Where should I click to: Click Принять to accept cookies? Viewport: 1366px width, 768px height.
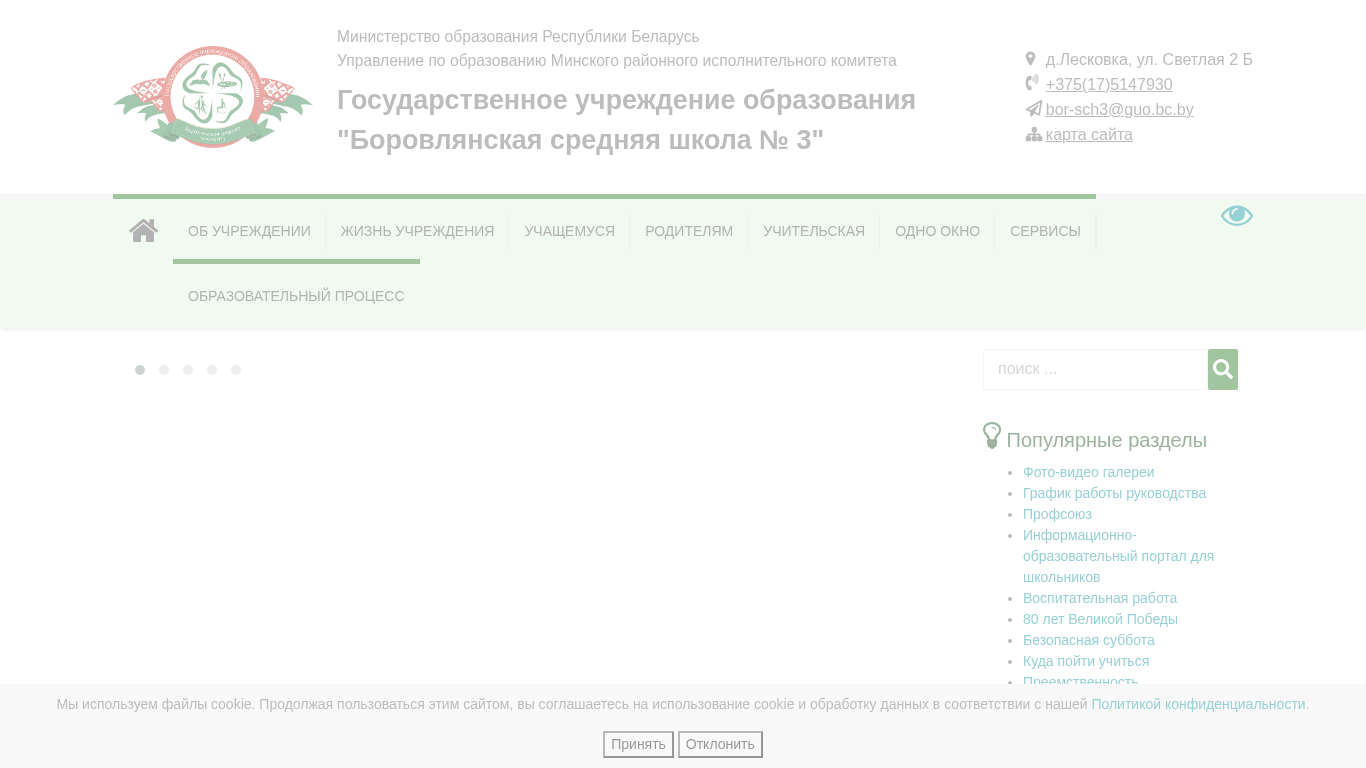click(638, 744)
